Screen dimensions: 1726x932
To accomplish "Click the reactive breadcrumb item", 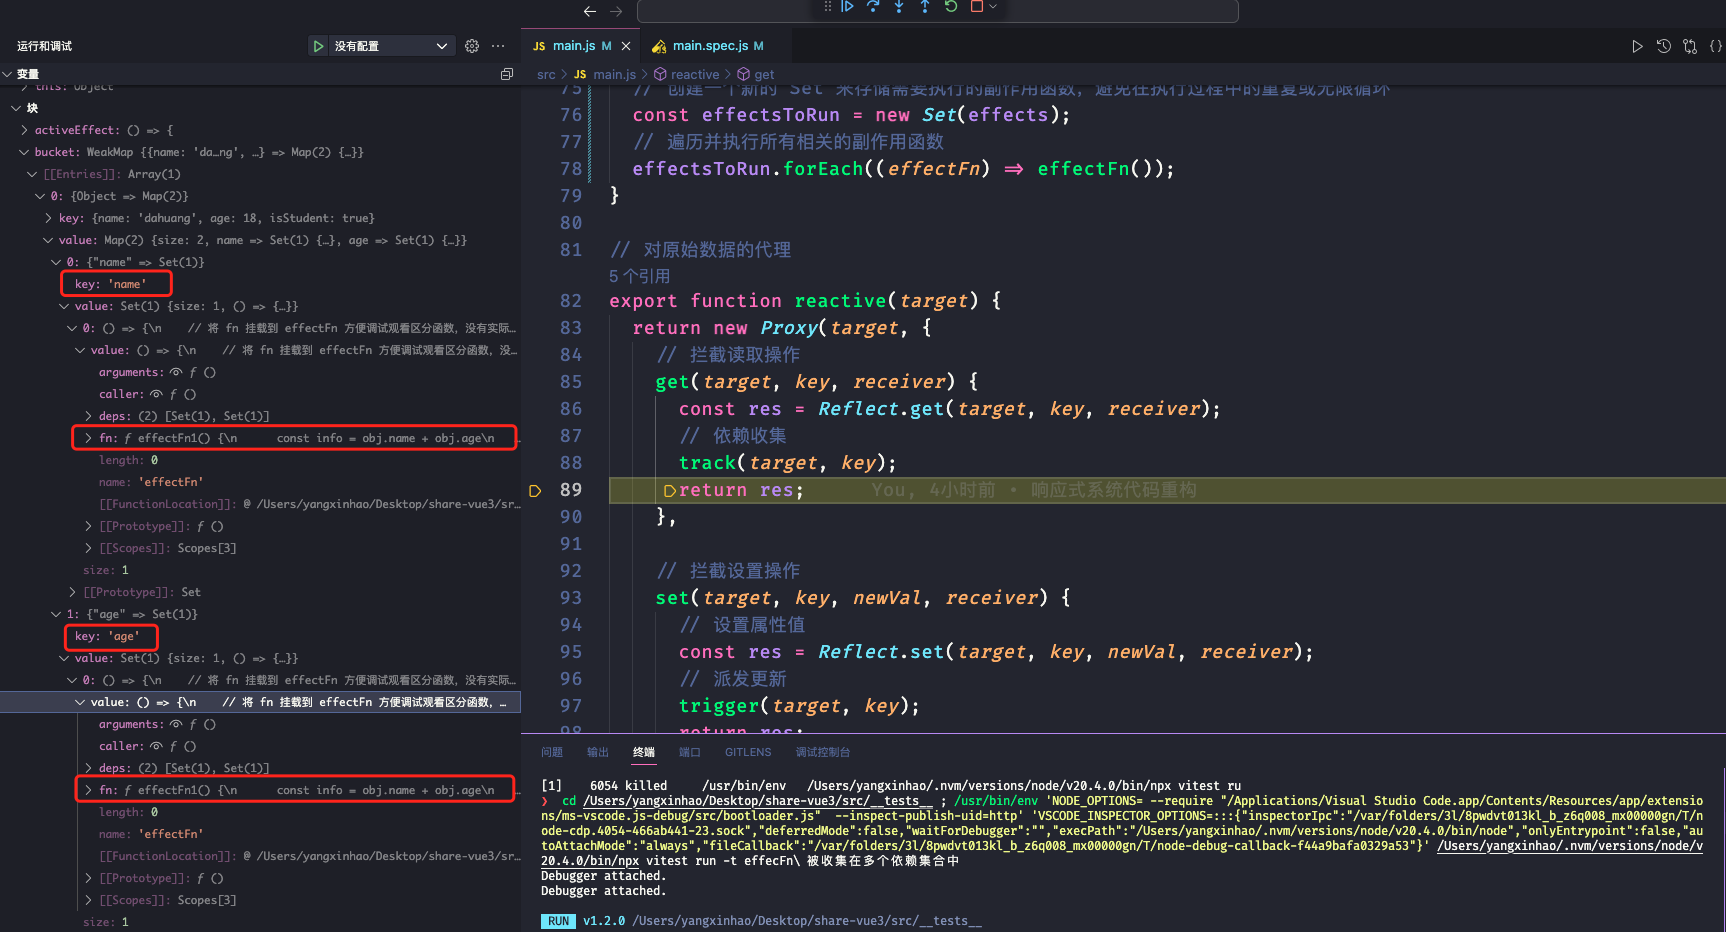I will (x=694, y=74).
